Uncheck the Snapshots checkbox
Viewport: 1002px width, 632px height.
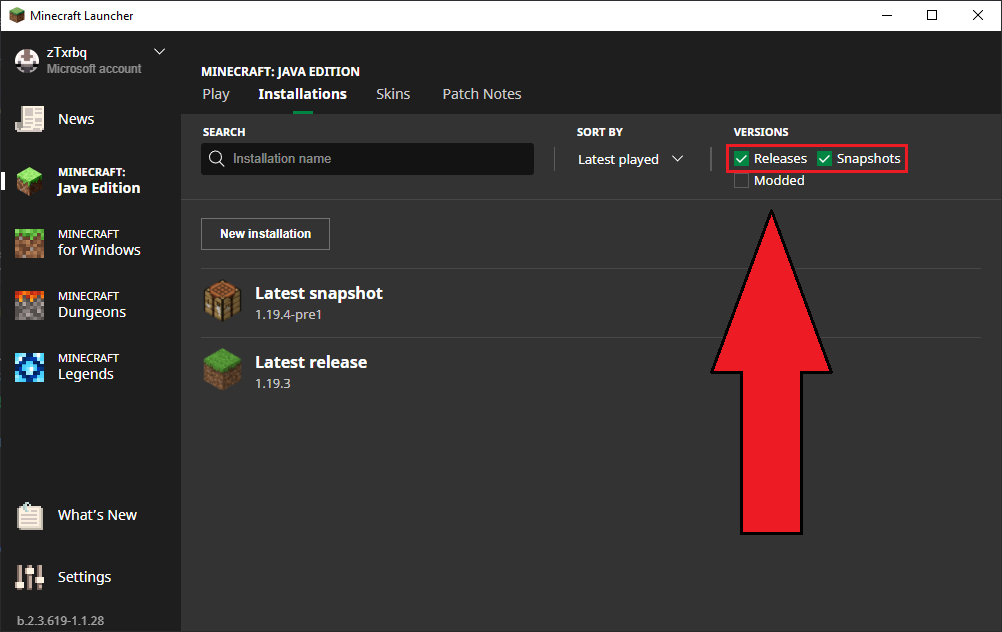[824, 158]
